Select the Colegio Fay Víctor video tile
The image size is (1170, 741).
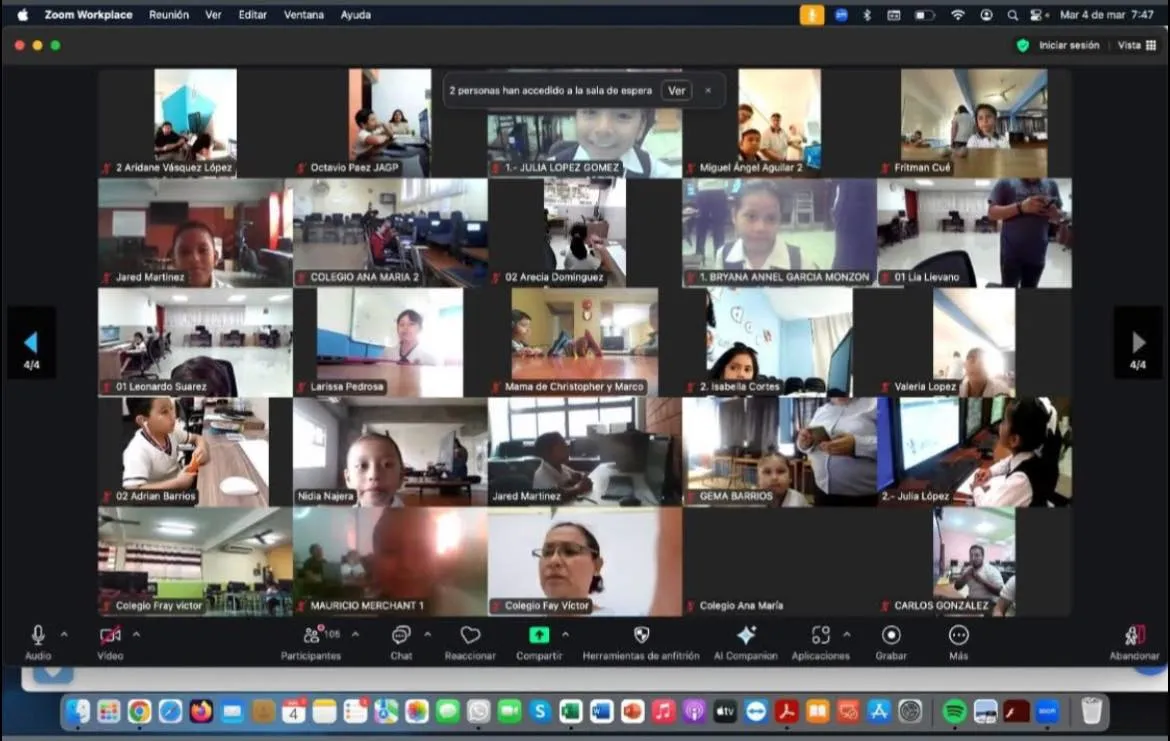[x=584, y=562]
